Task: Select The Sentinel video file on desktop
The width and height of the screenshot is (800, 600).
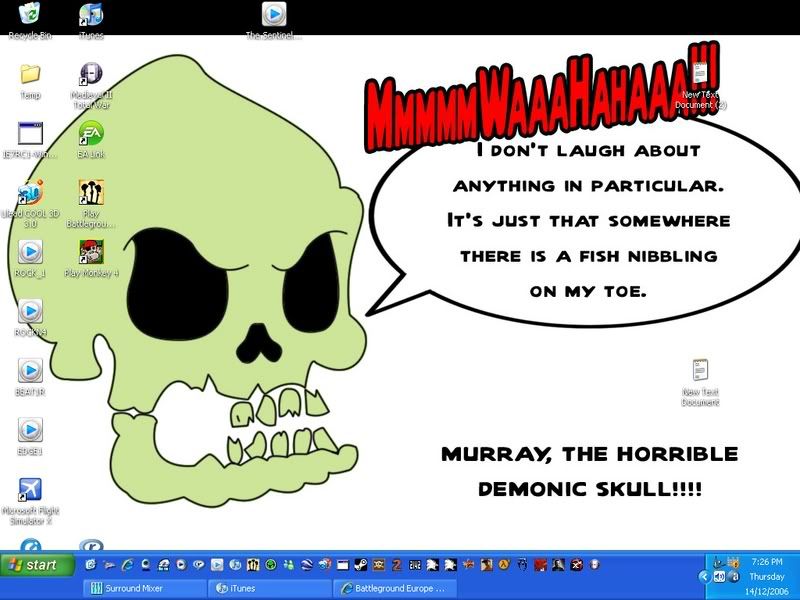Action: click(x=274, y=20)
